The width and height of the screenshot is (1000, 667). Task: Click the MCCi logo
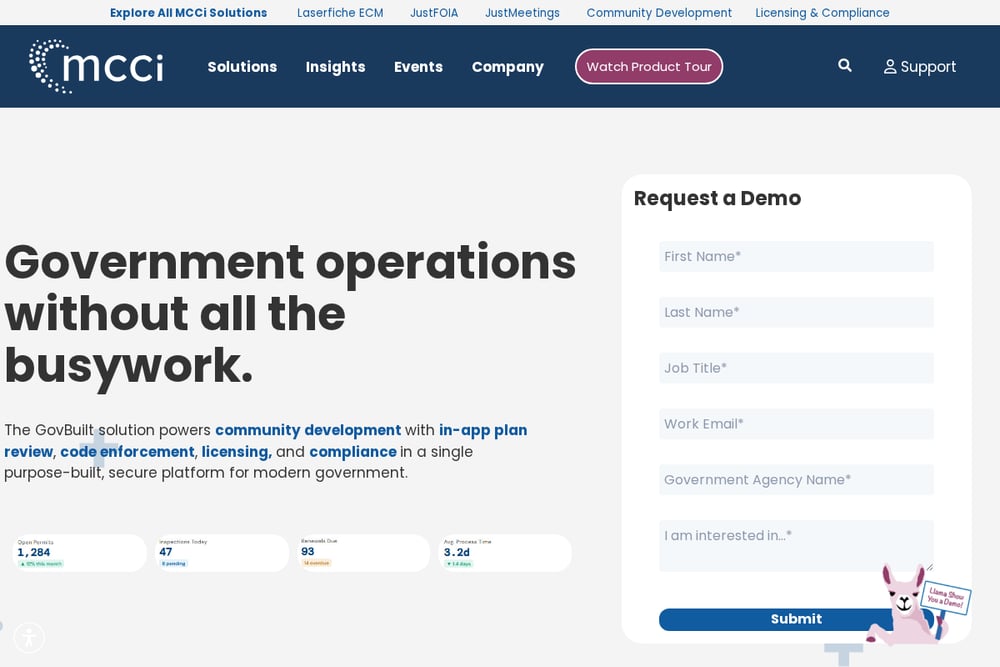coord(96,66)
